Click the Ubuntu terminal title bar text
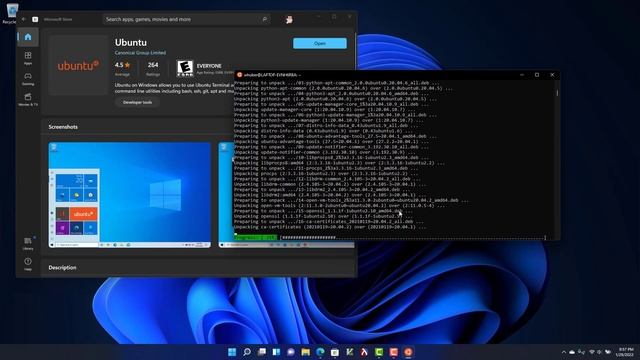 point(272,75)
